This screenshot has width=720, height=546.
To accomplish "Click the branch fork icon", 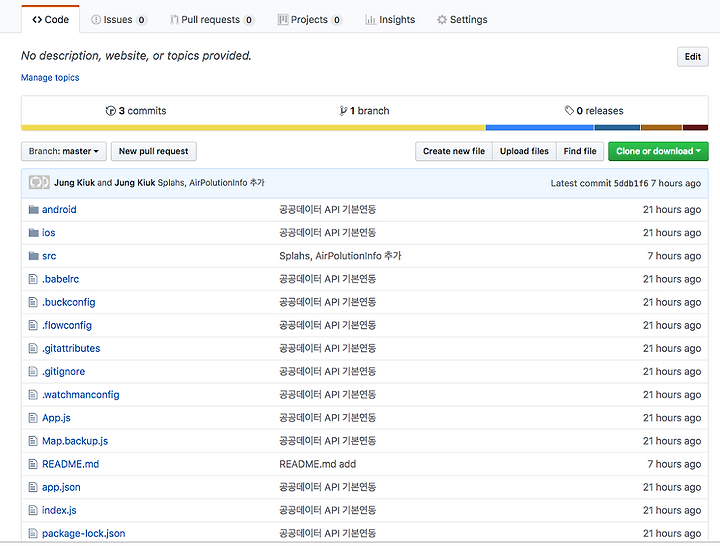I will pos(343,111).
